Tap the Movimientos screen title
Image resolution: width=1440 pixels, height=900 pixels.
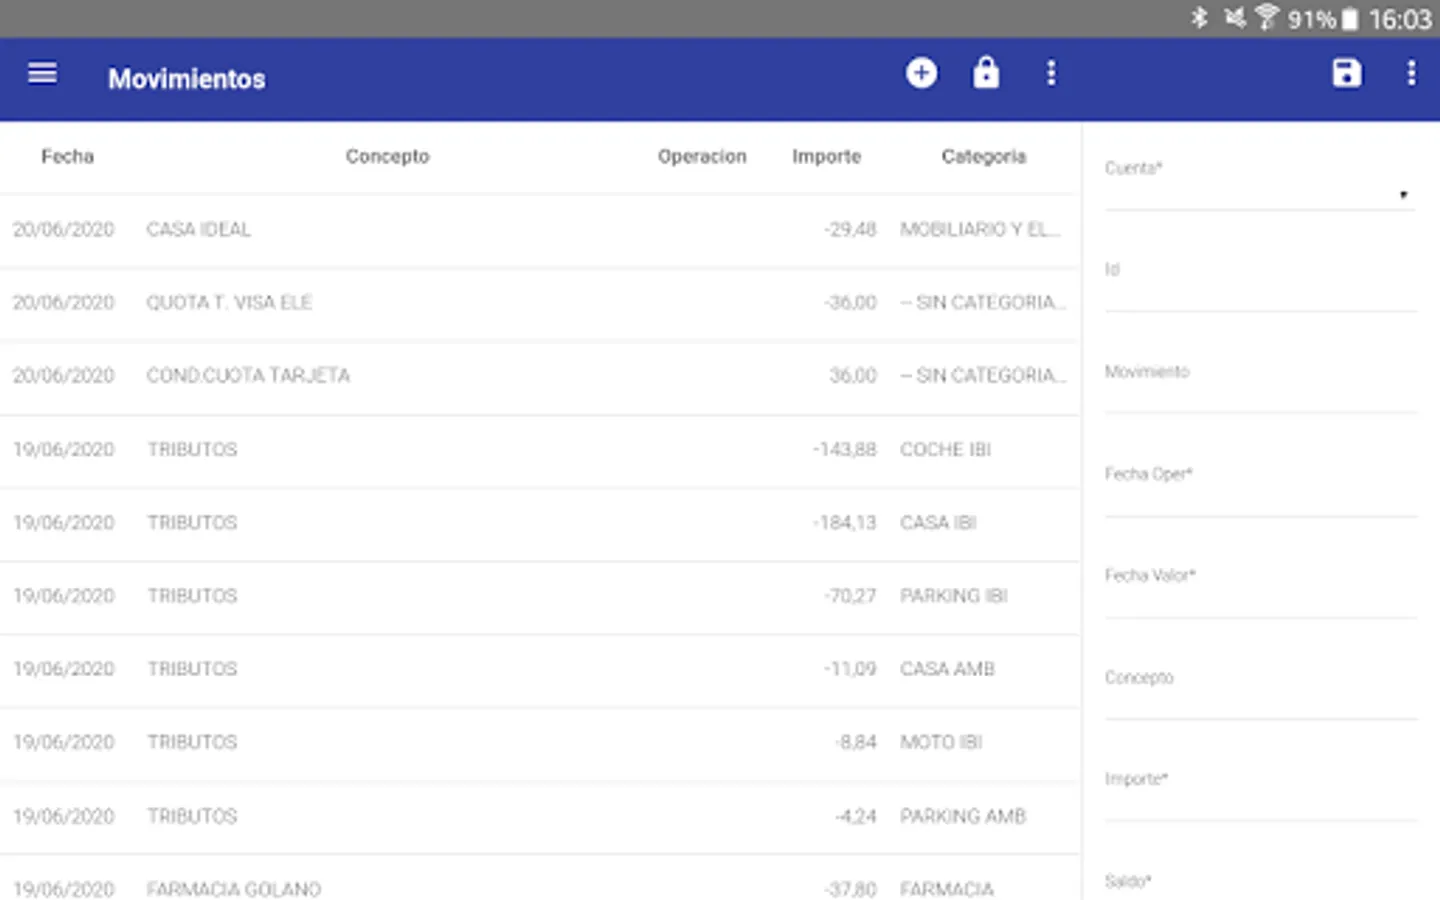click(x=187, y=79)
